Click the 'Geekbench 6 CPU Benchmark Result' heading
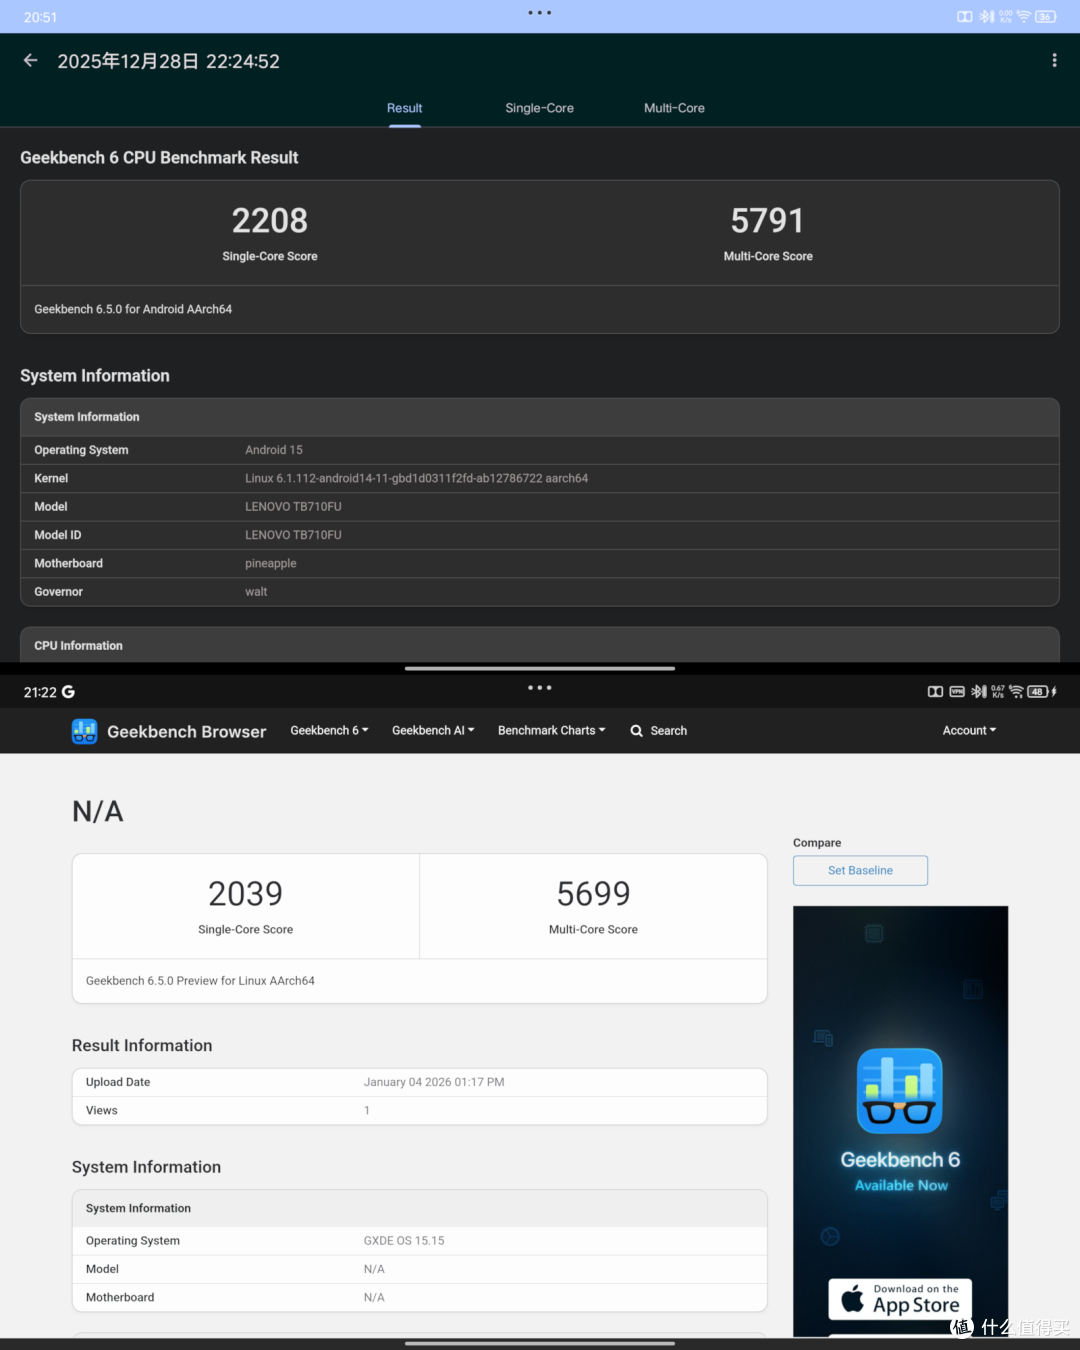Viewport: 1080px width, 1350px height. pos(159,158)
